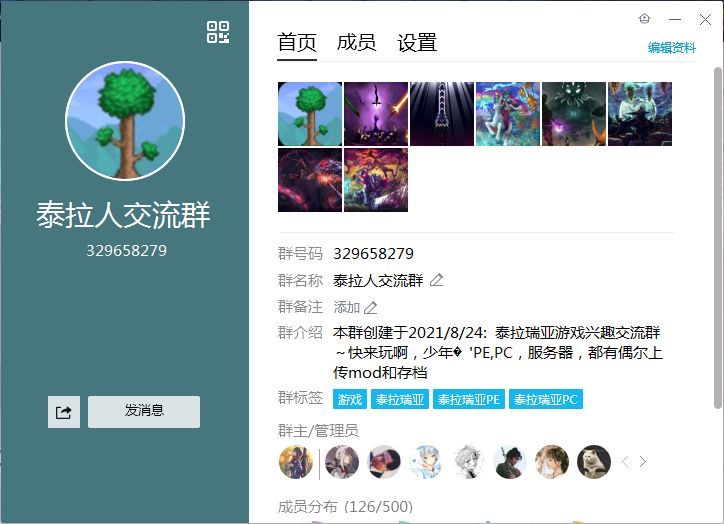Click the vertical scrollbar on the right
Viewport: 724px width, 524px height.
(x=718, y=238)
